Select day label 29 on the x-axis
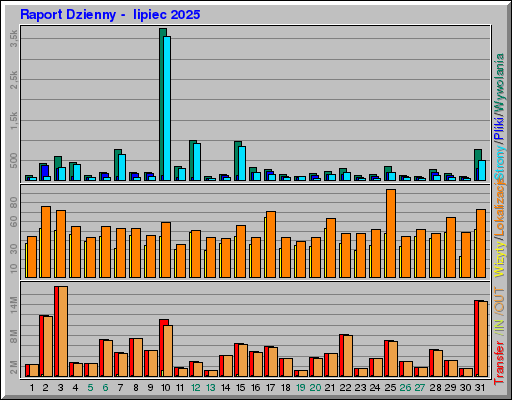Image resolution: width=512 pixels, height=400 pixels. click(450, 388)
